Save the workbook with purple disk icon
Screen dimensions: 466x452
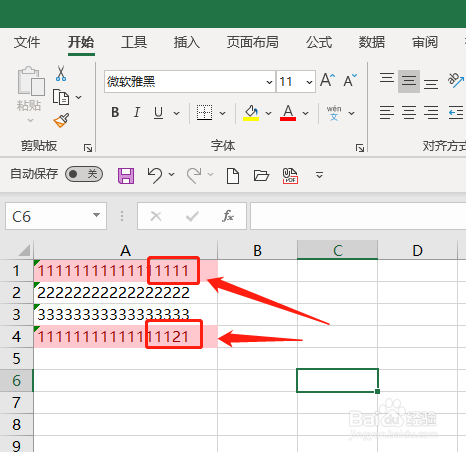tap(126, 175)
